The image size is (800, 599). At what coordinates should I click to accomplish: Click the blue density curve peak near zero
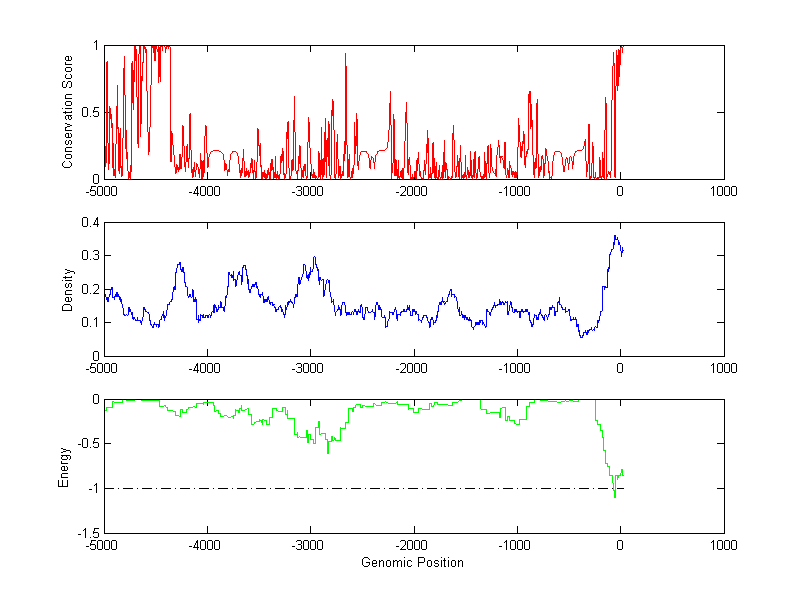[x=615, y=236]
